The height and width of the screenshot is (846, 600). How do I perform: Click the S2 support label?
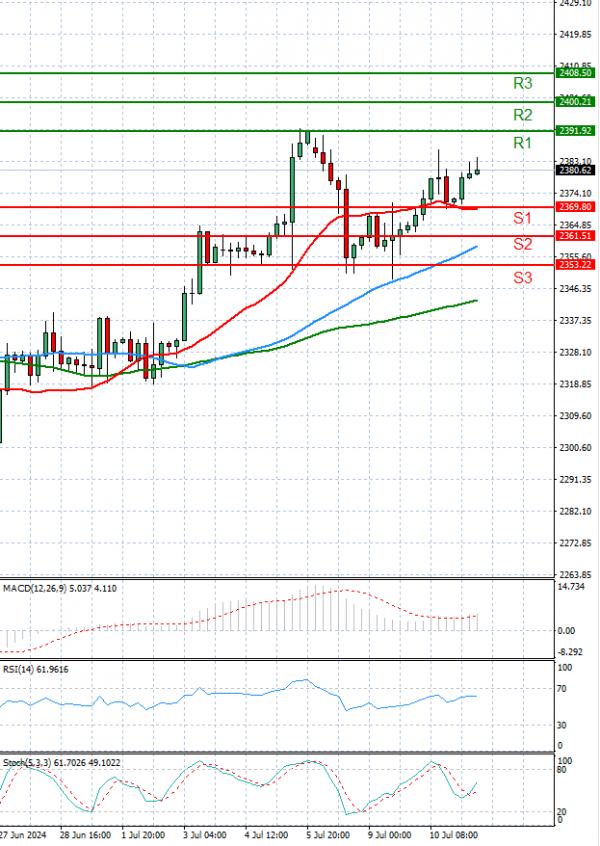[522, 244]
